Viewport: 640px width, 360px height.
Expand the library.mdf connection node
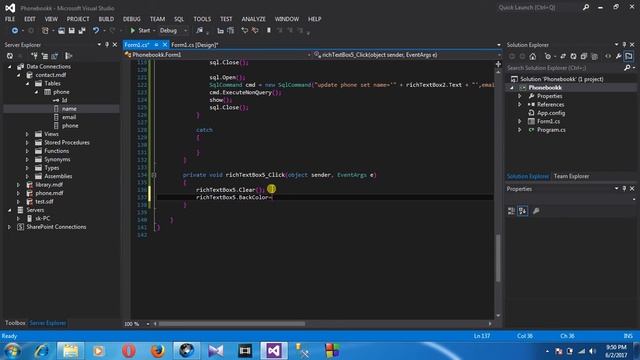(18, 184)
